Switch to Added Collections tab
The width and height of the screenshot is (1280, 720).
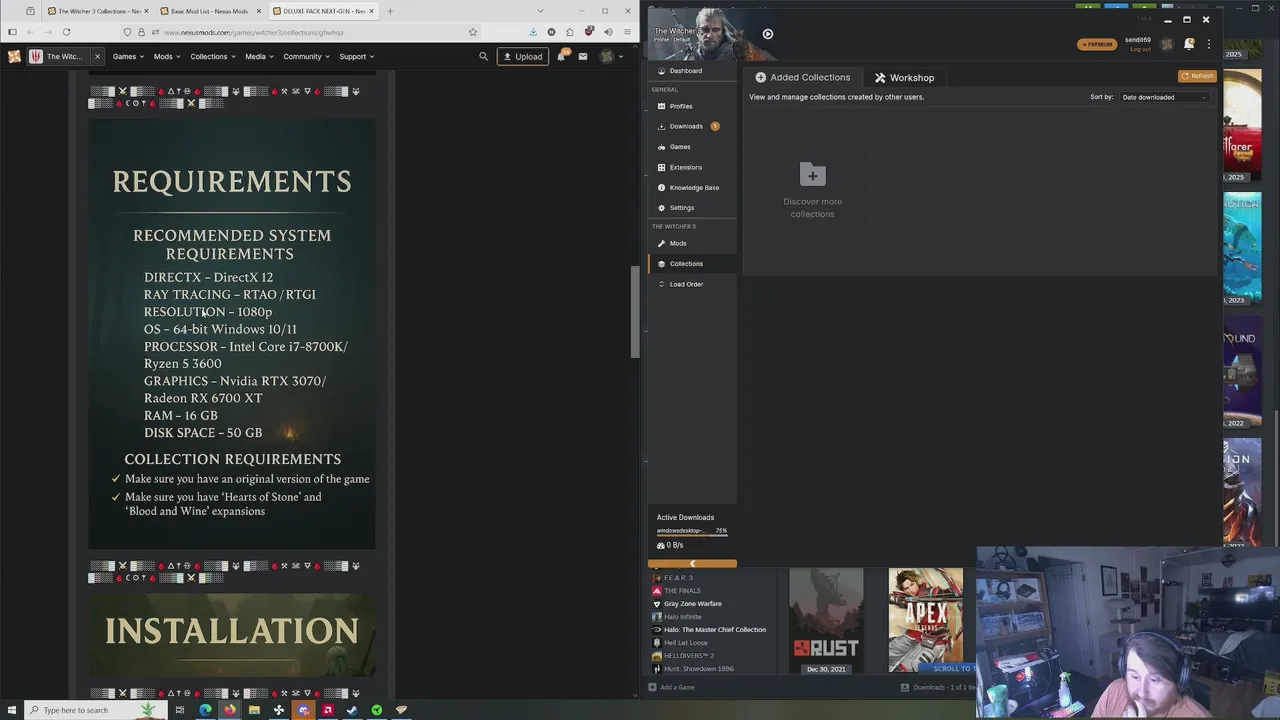[802, 77]
